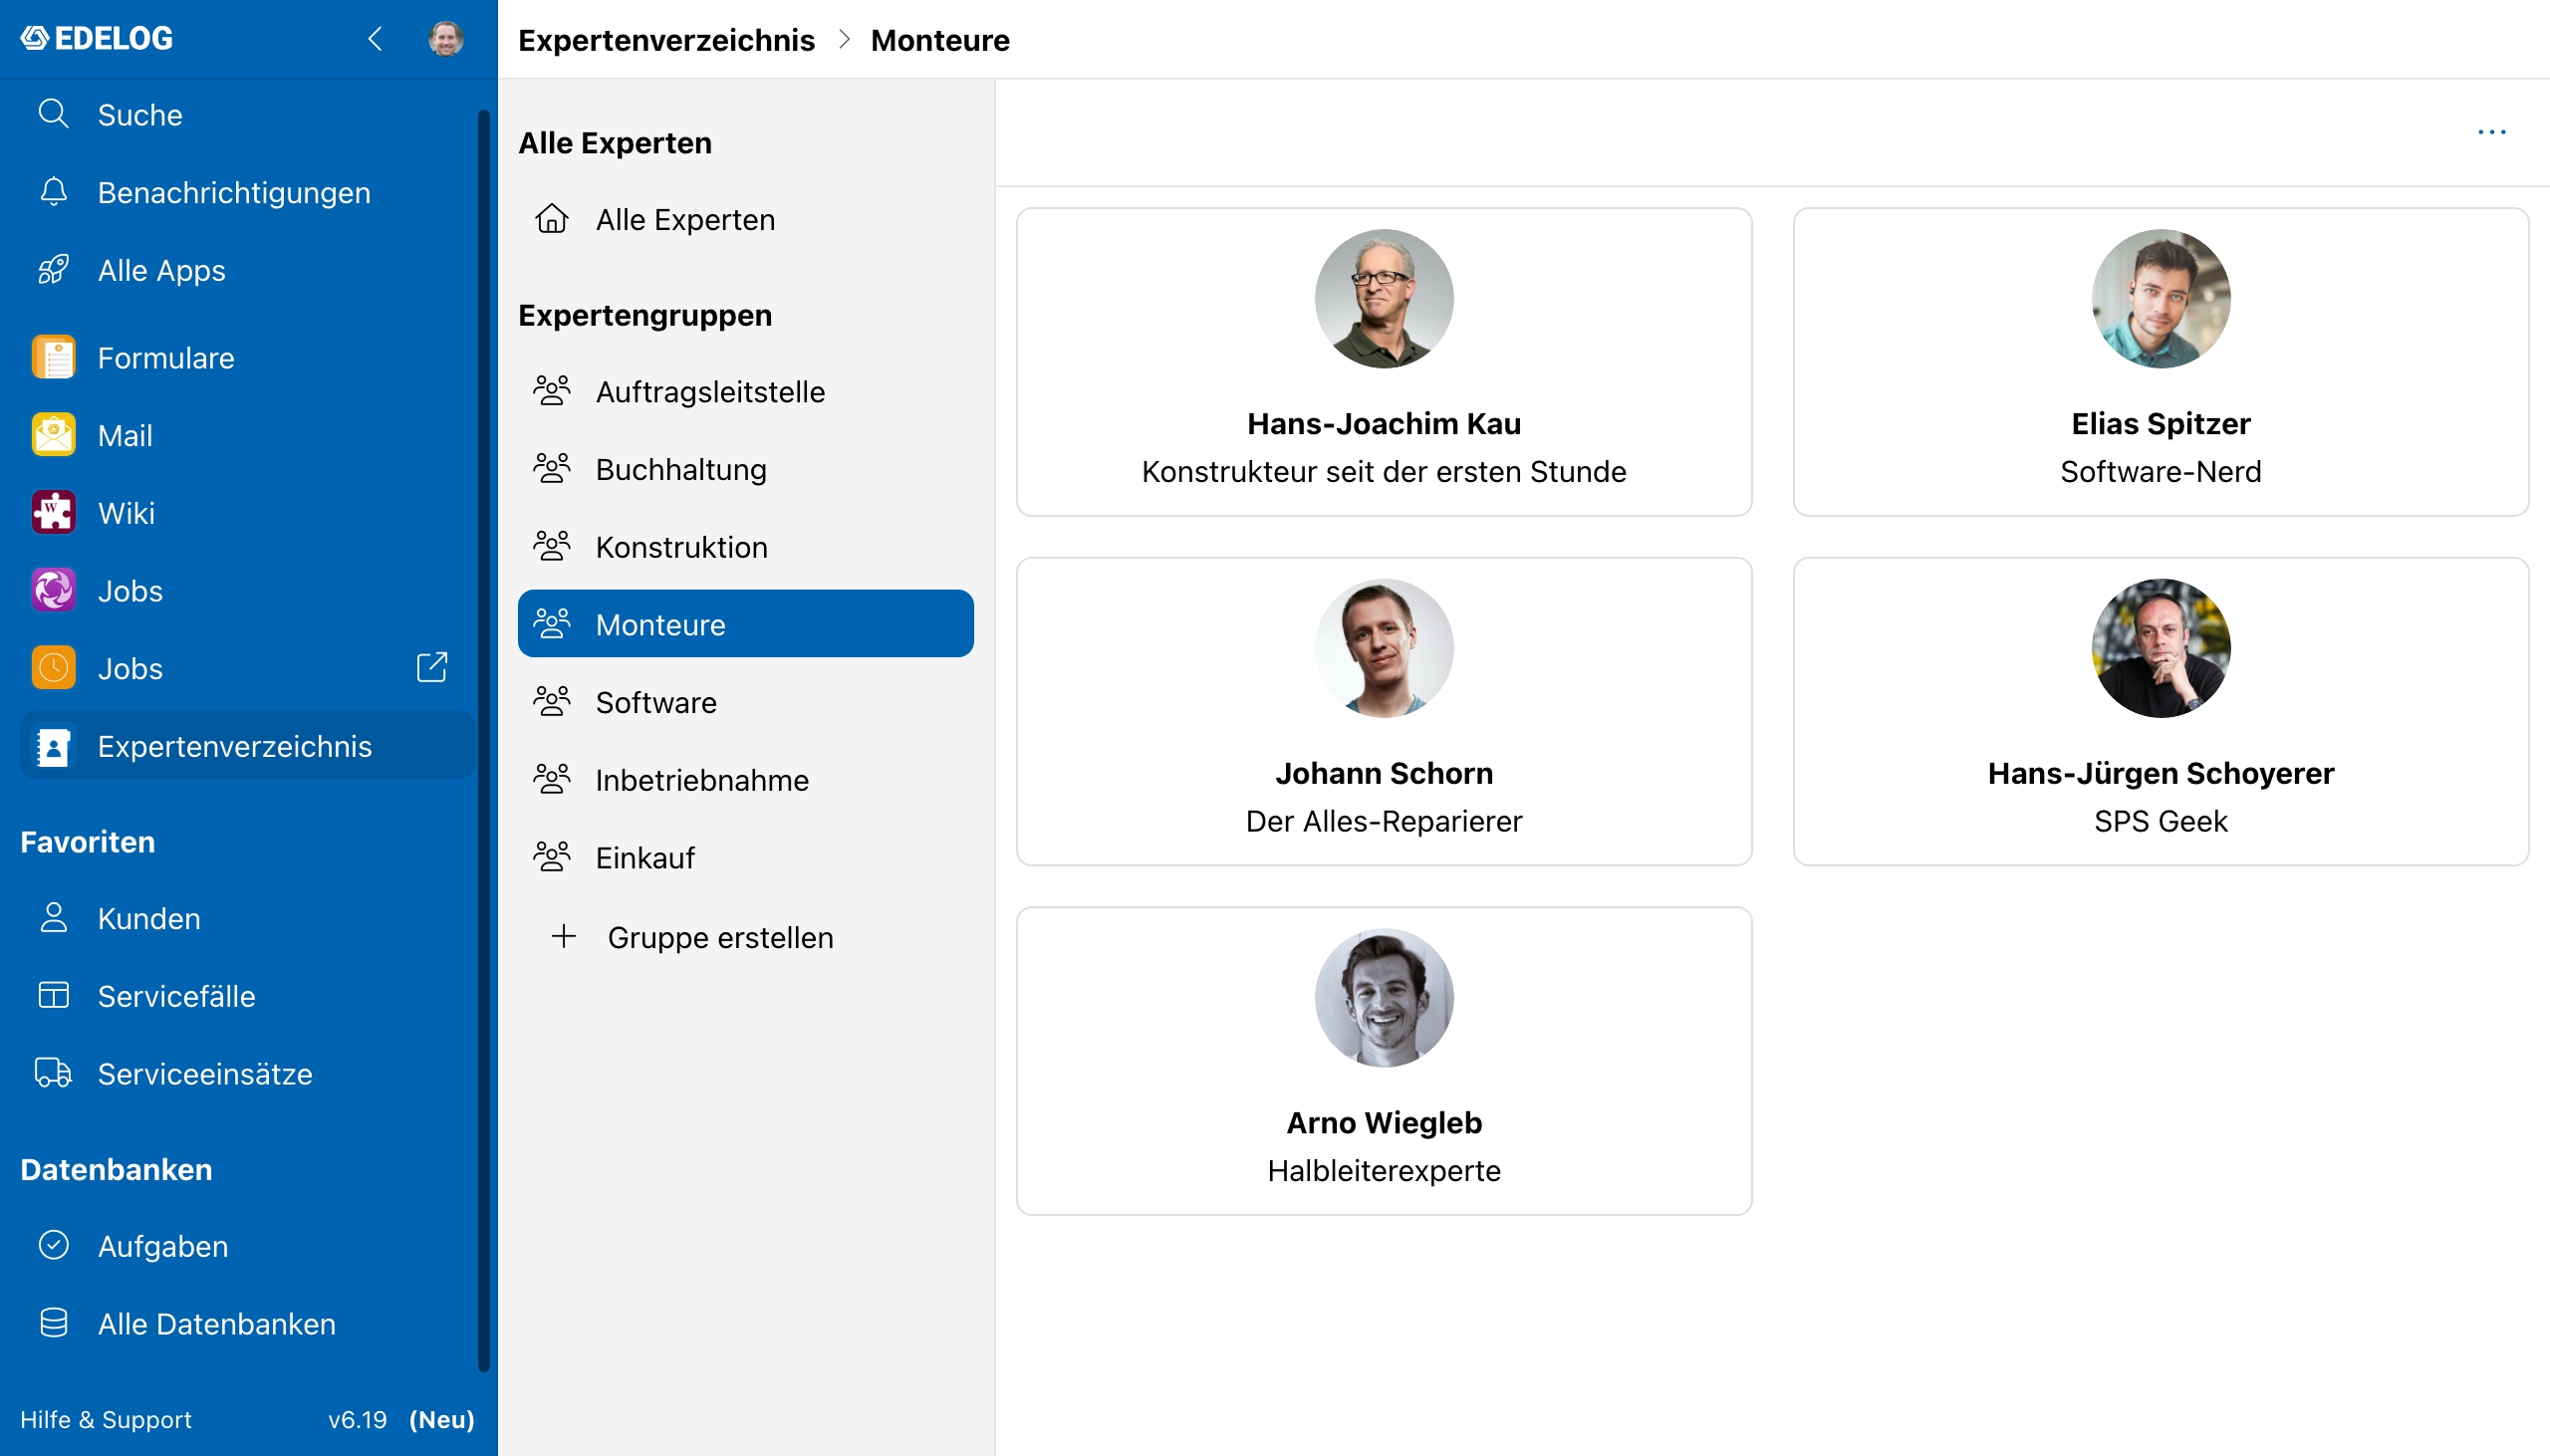The height and width of the screenshot is (1456, 2550).
Task: Open Suche in the sidebar
Action: tap(248, 115)
